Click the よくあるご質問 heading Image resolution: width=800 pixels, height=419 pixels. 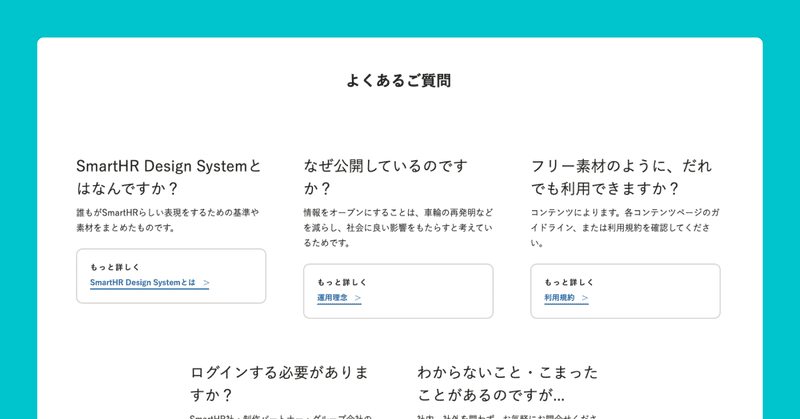point(398,81)
